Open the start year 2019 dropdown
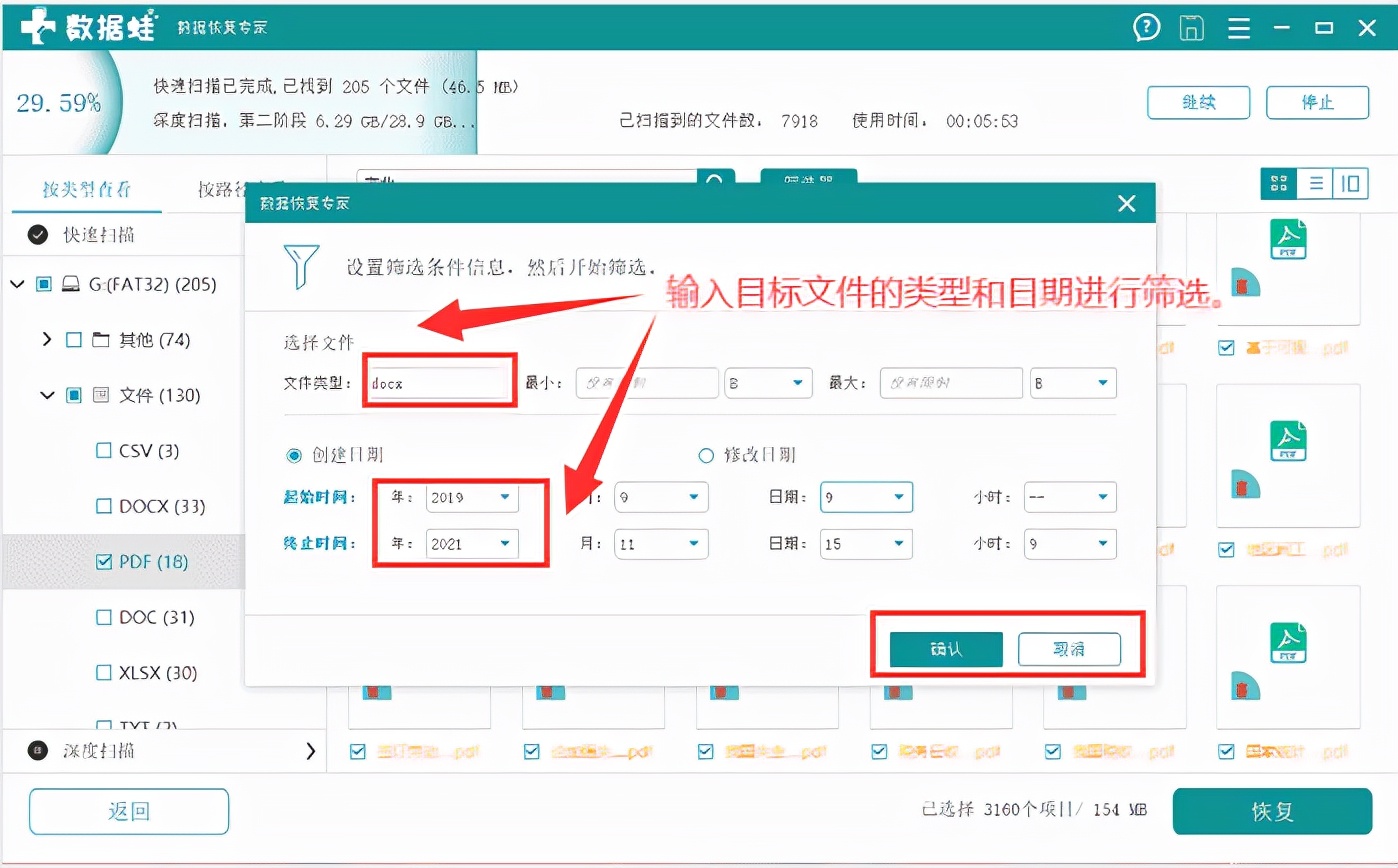 [x=472, y=497]
